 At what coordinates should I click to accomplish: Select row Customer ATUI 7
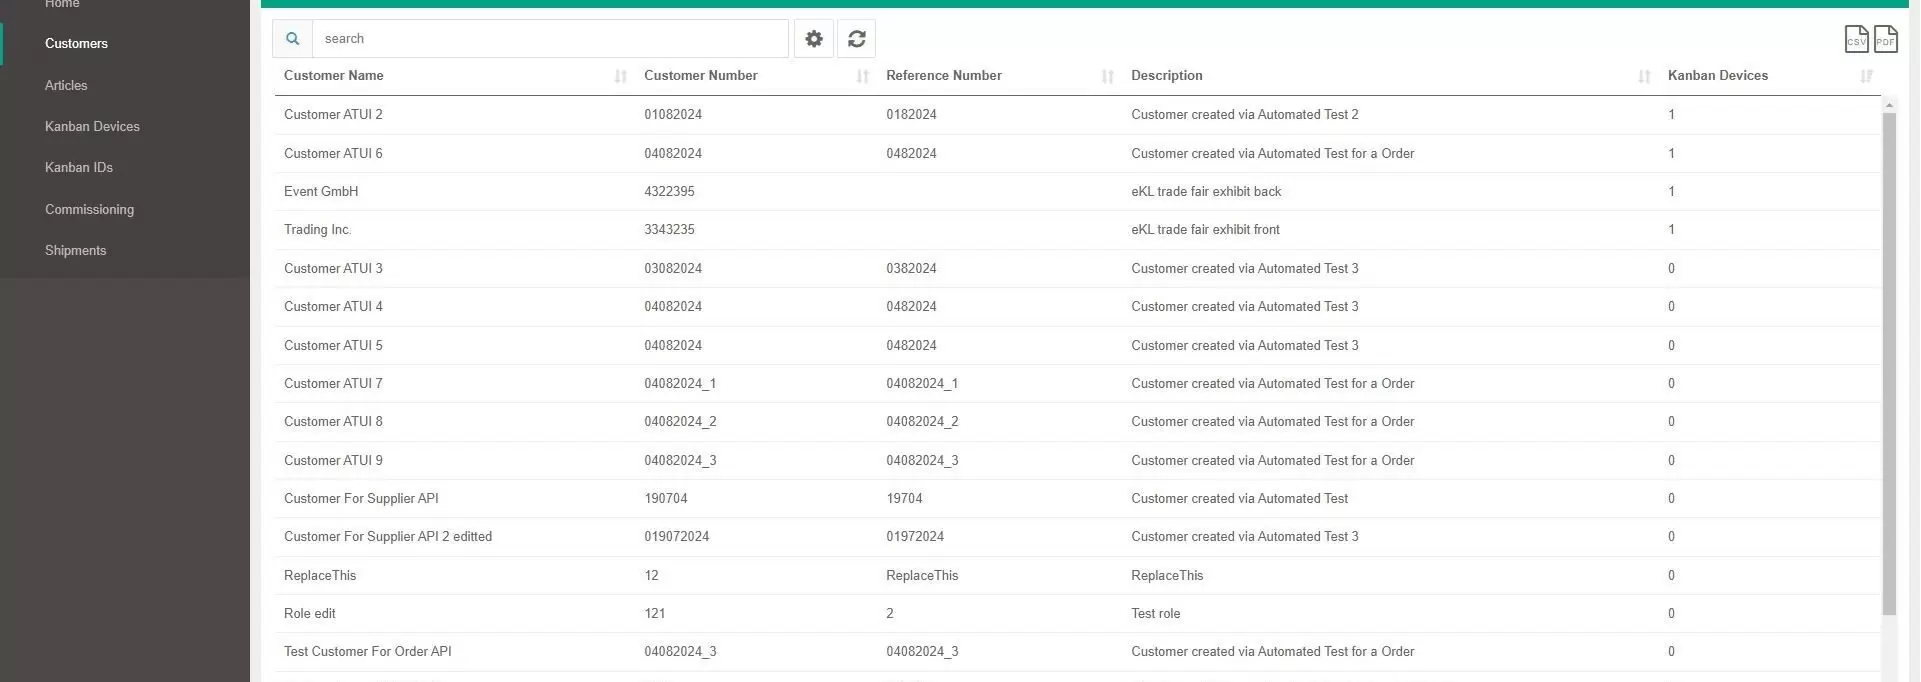tap(1077, 384)
